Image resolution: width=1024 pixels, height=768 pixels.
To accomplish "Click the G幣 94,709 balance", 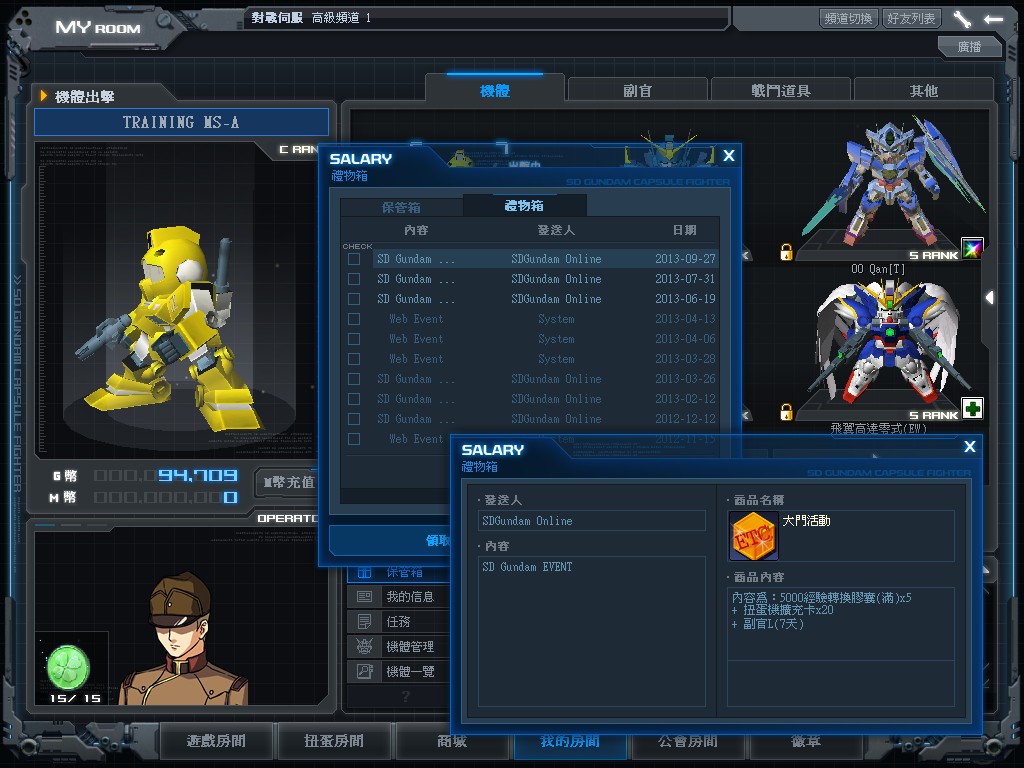I will pos(166,475).
